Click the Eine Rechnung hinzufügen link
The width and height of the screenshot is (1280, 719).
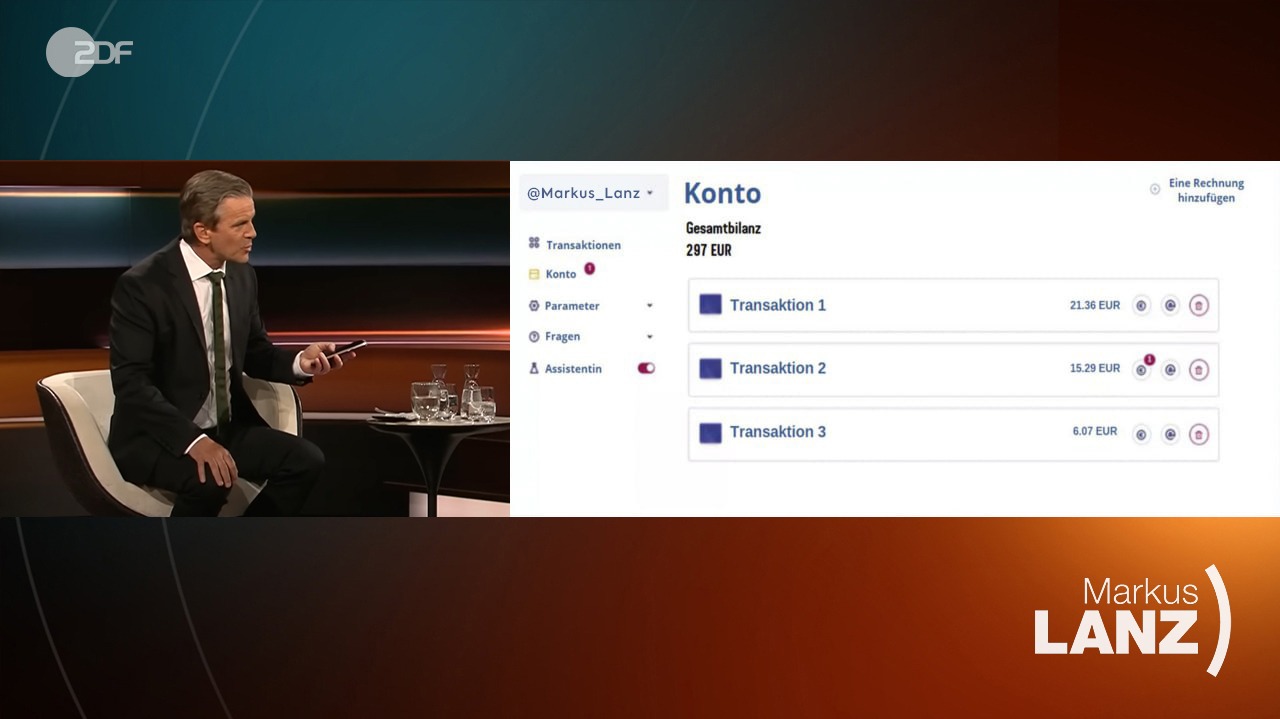click(1205, 190)
